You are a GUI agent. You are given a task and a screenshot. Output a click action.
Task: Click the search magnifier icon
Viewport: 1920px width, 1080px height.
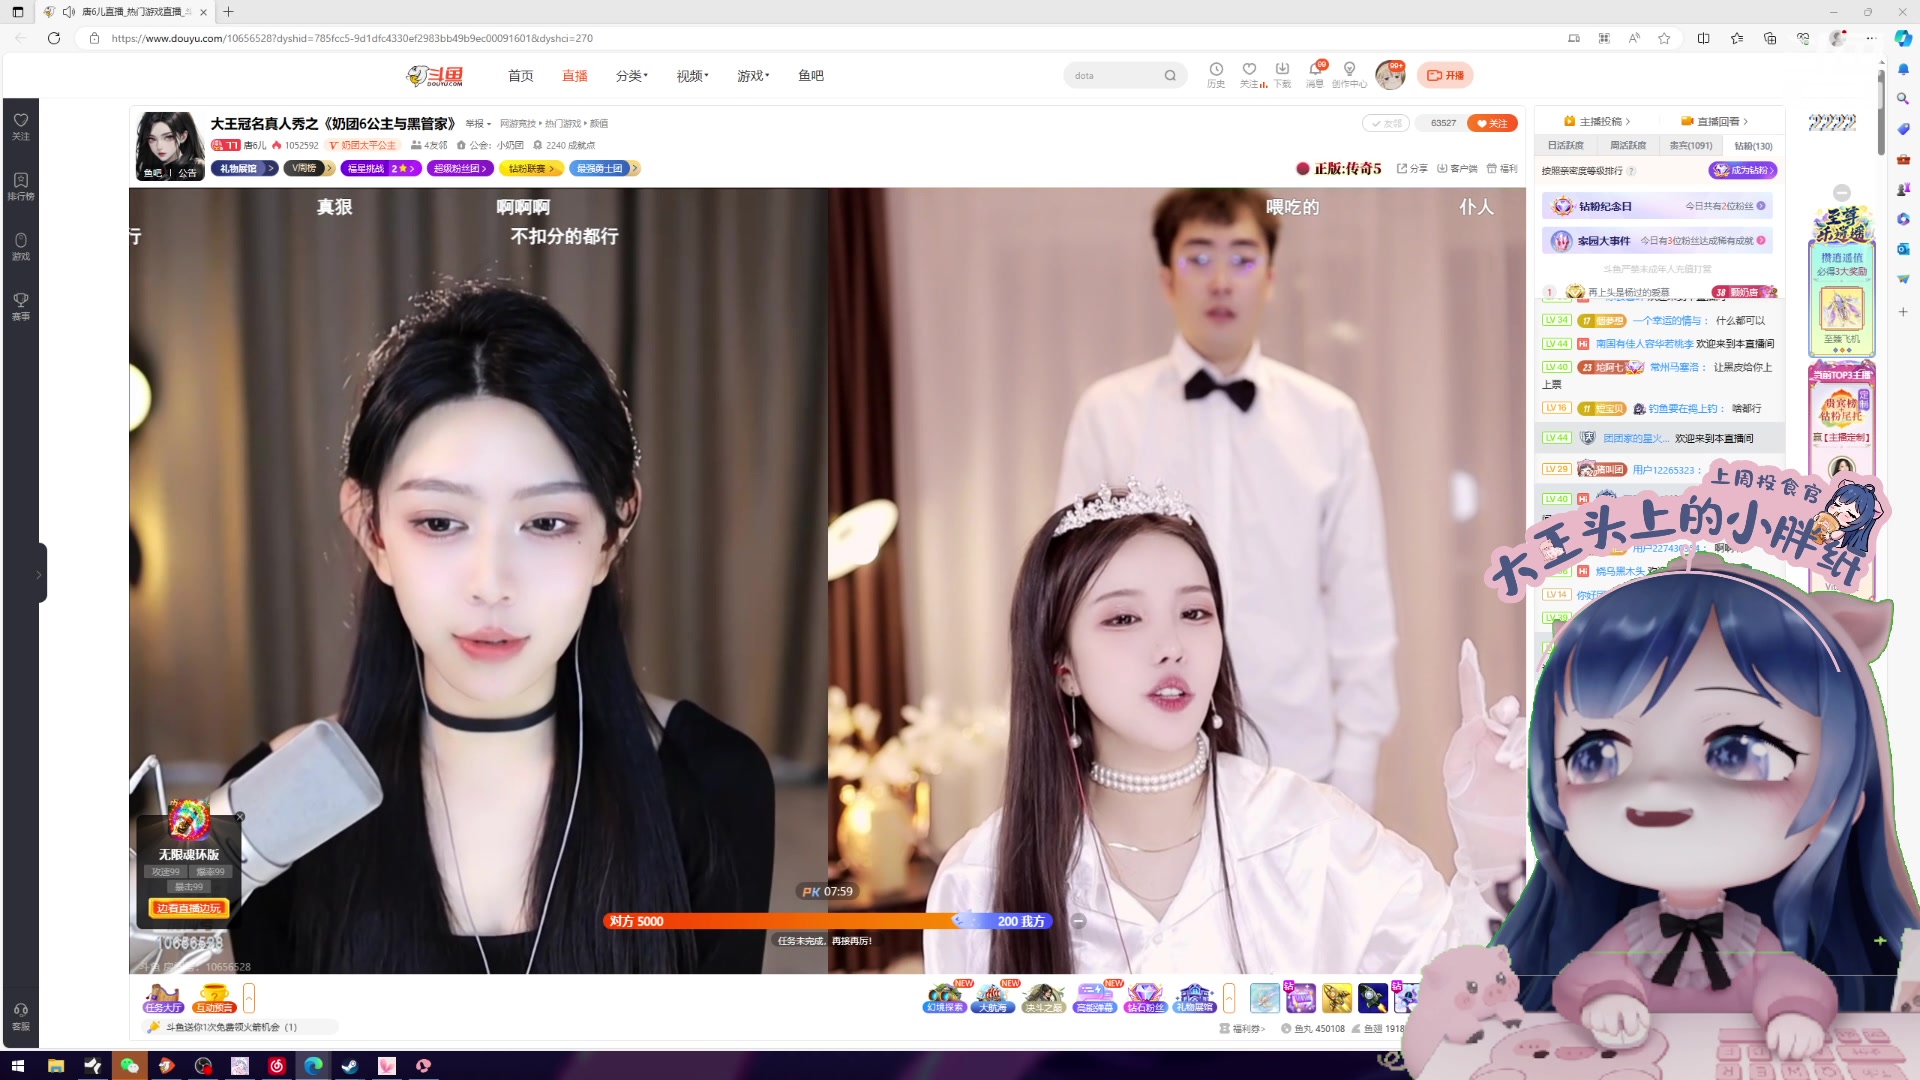pyautogui.click(x=1170, y=76)
